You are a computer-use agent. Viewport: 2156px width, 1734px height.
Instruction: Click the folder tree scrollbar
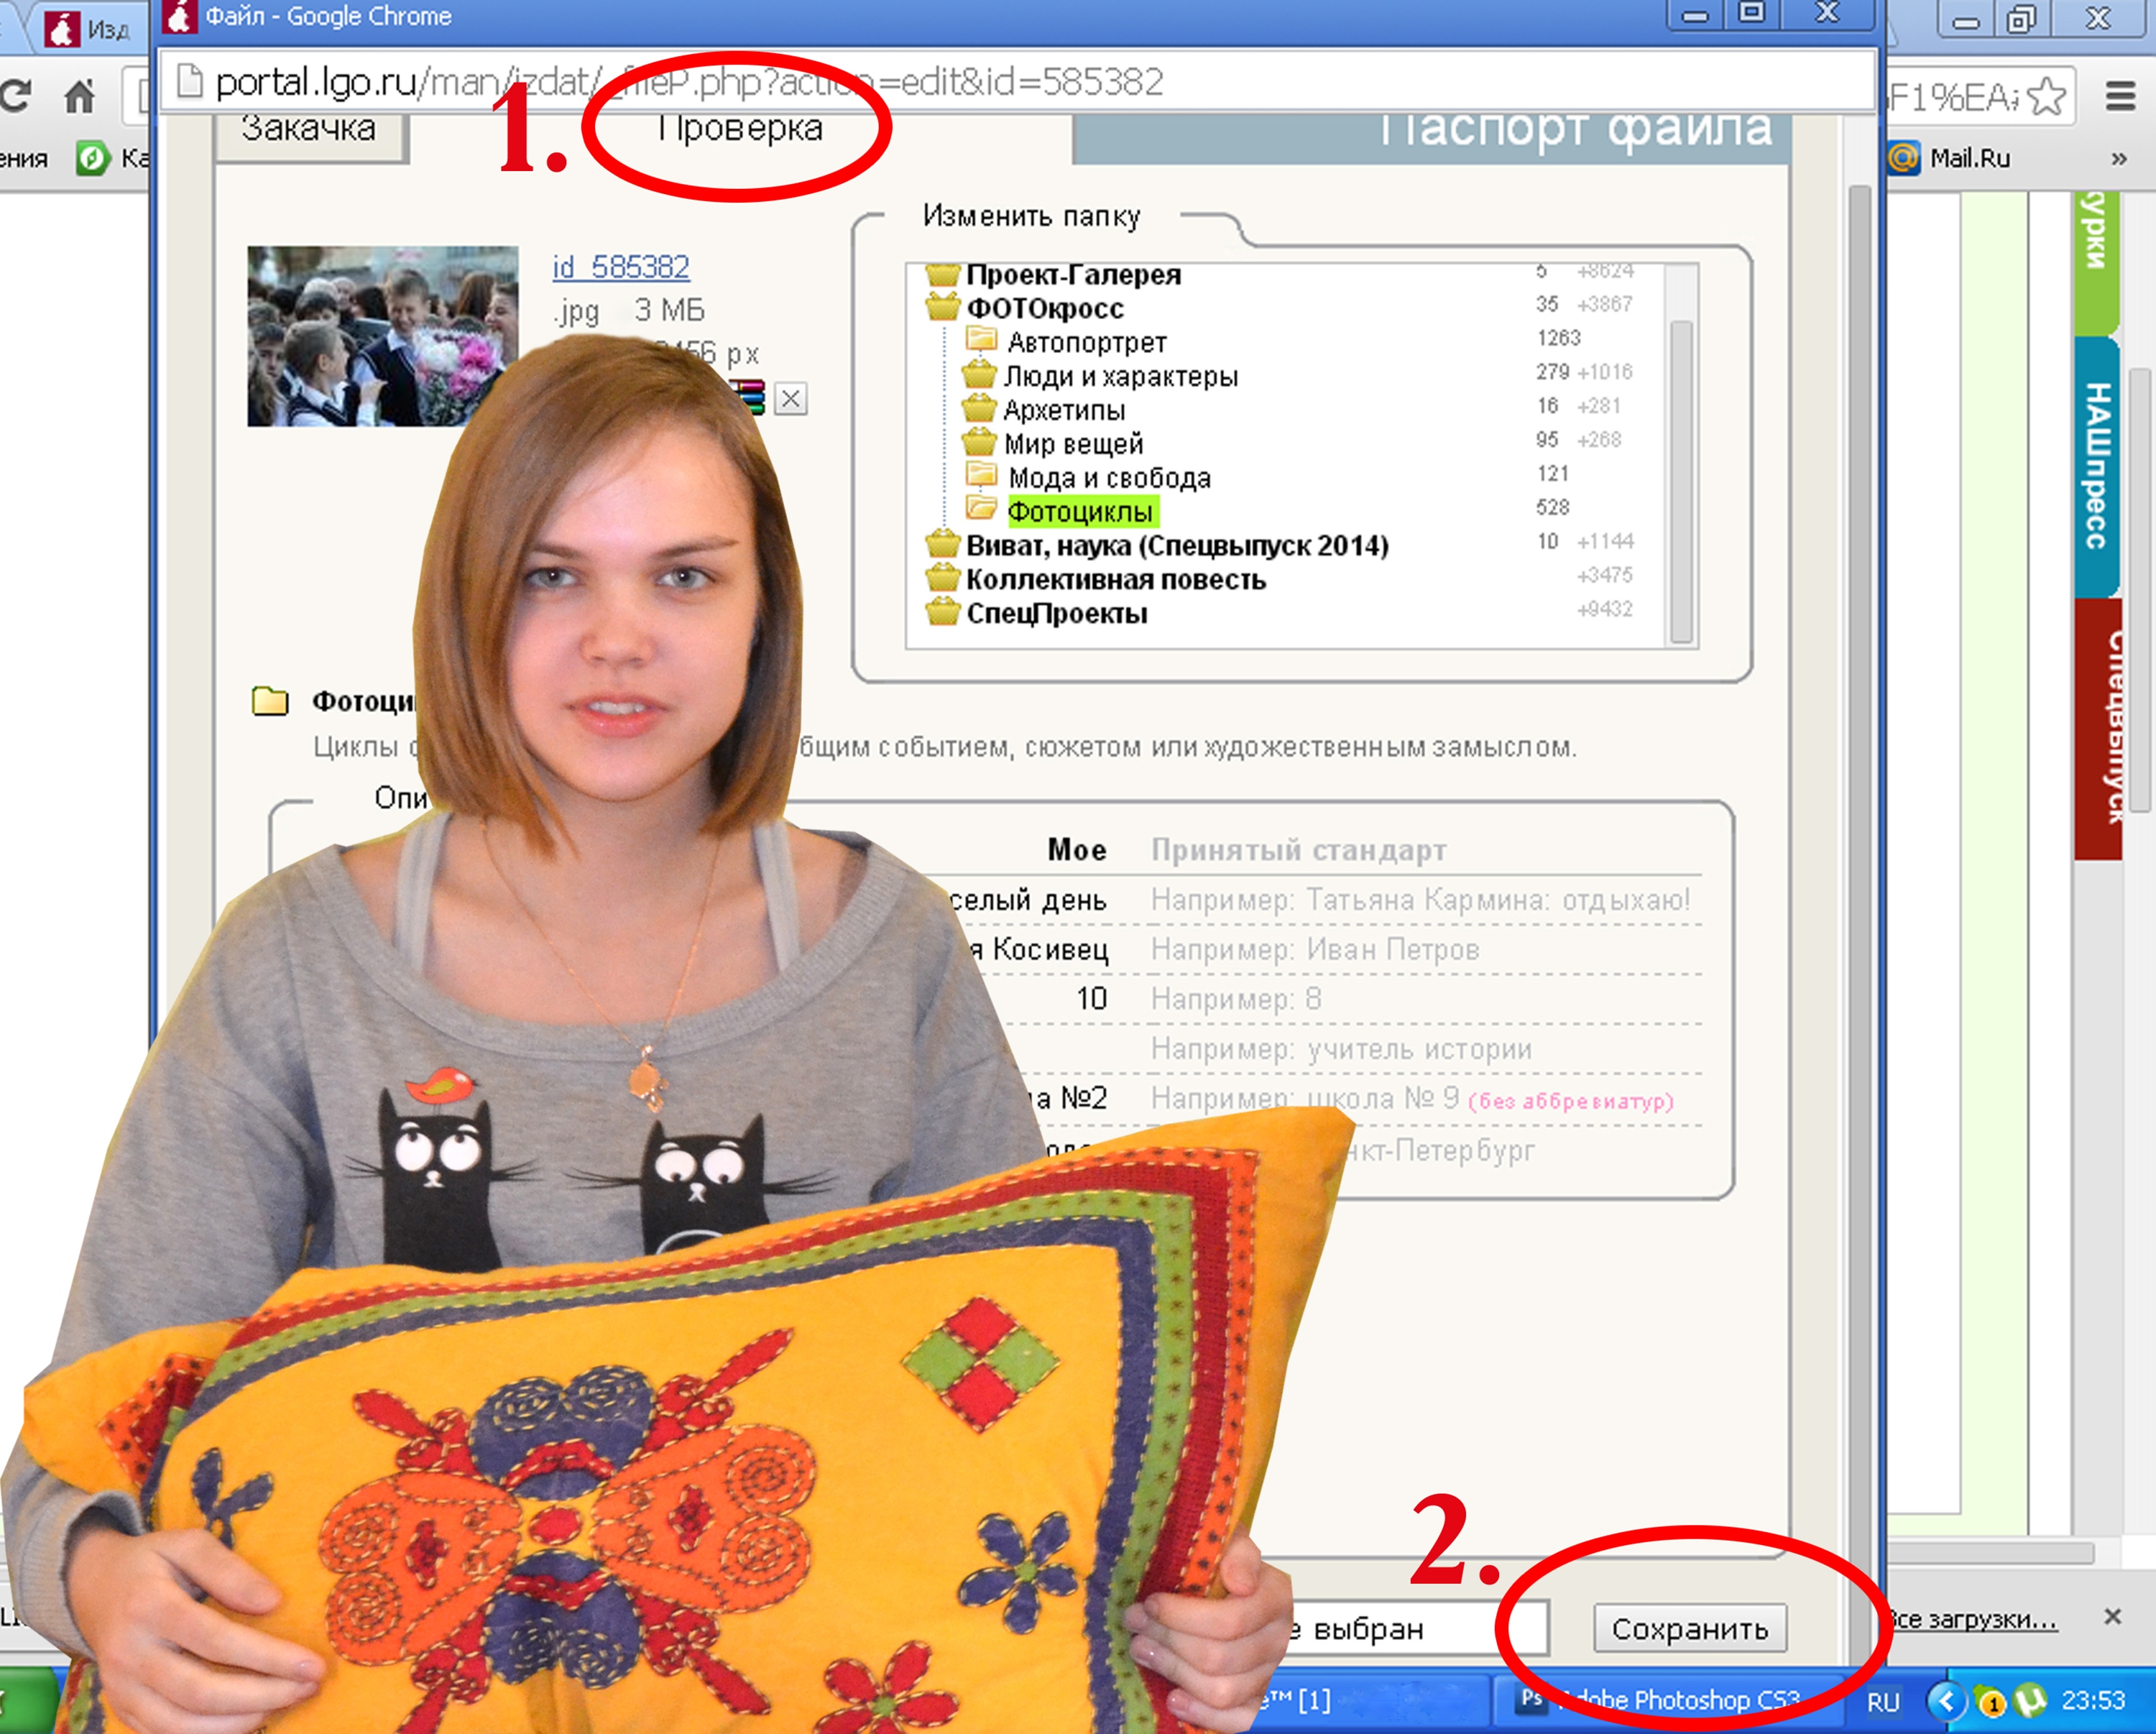(x=1681, y=480)
